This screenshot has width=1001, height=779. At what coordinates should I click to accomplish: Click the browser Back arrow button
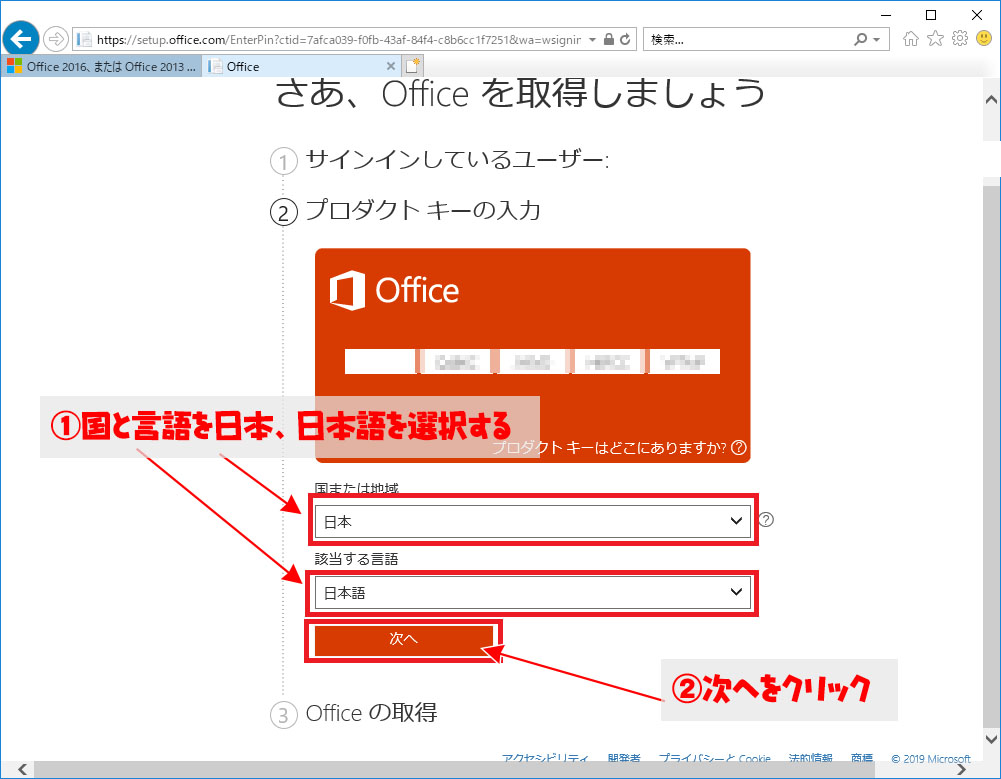(20, 39)
